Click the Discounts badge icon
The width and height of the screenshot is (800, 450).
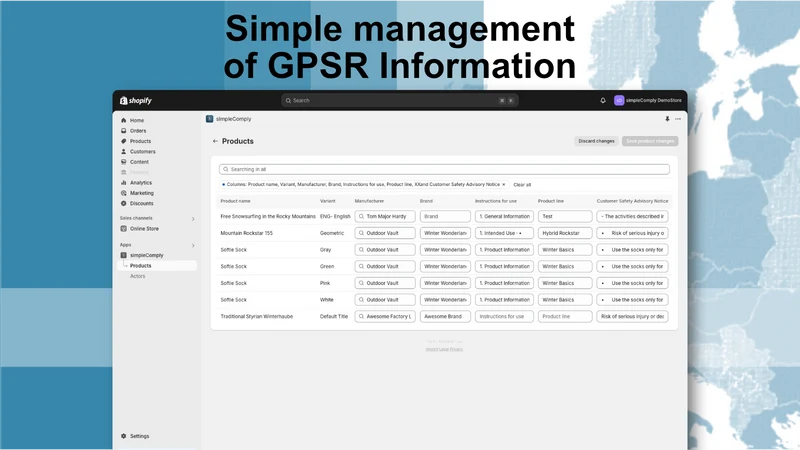[x=123, y=203]
